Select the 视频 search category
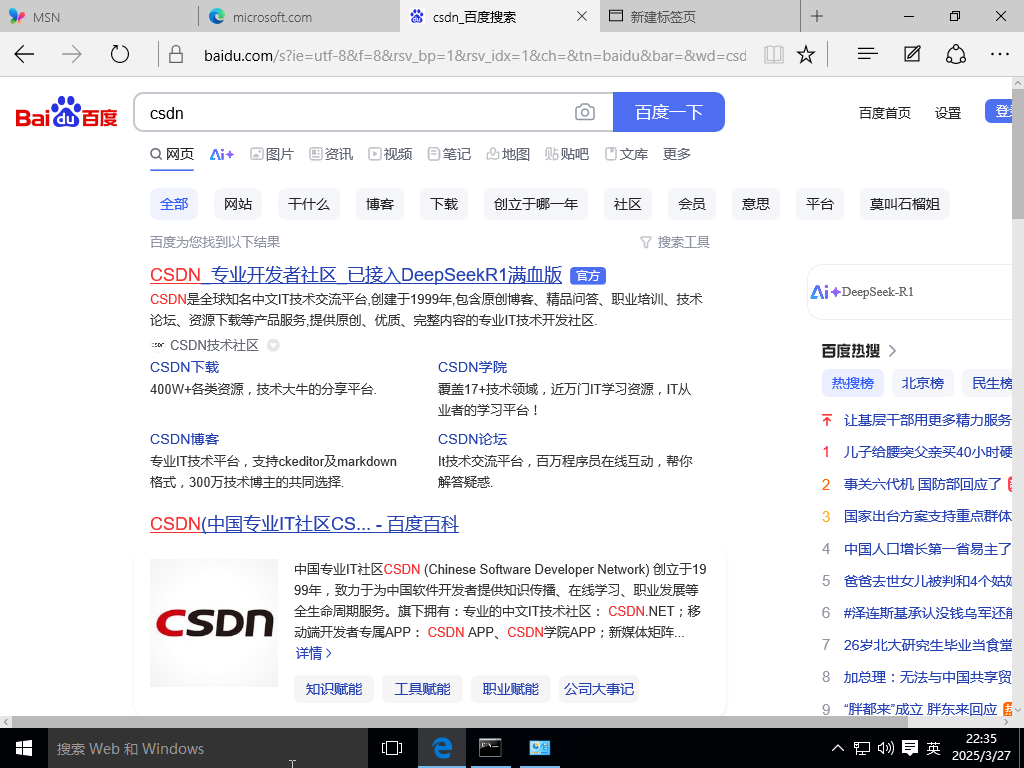Viewport: 1024px width, 768px height. coord(390,154)
